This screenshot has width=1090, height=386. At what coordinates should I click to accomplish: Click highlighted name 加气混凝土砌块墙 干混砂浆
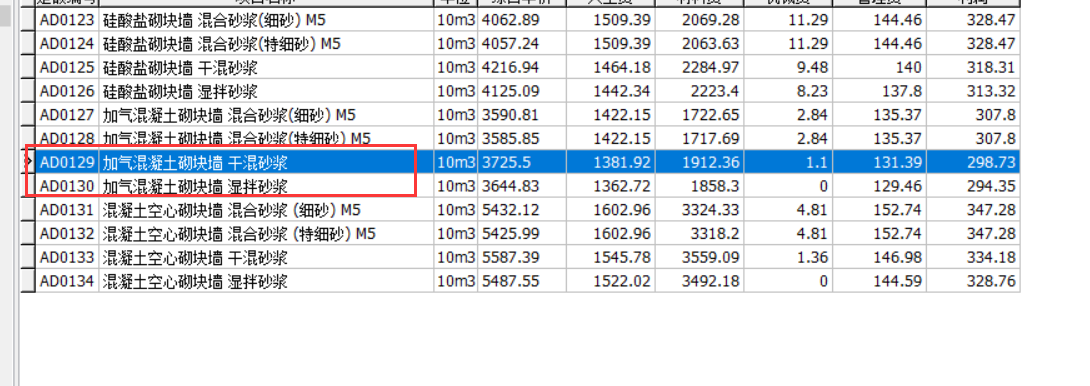(x=195, y=163)
